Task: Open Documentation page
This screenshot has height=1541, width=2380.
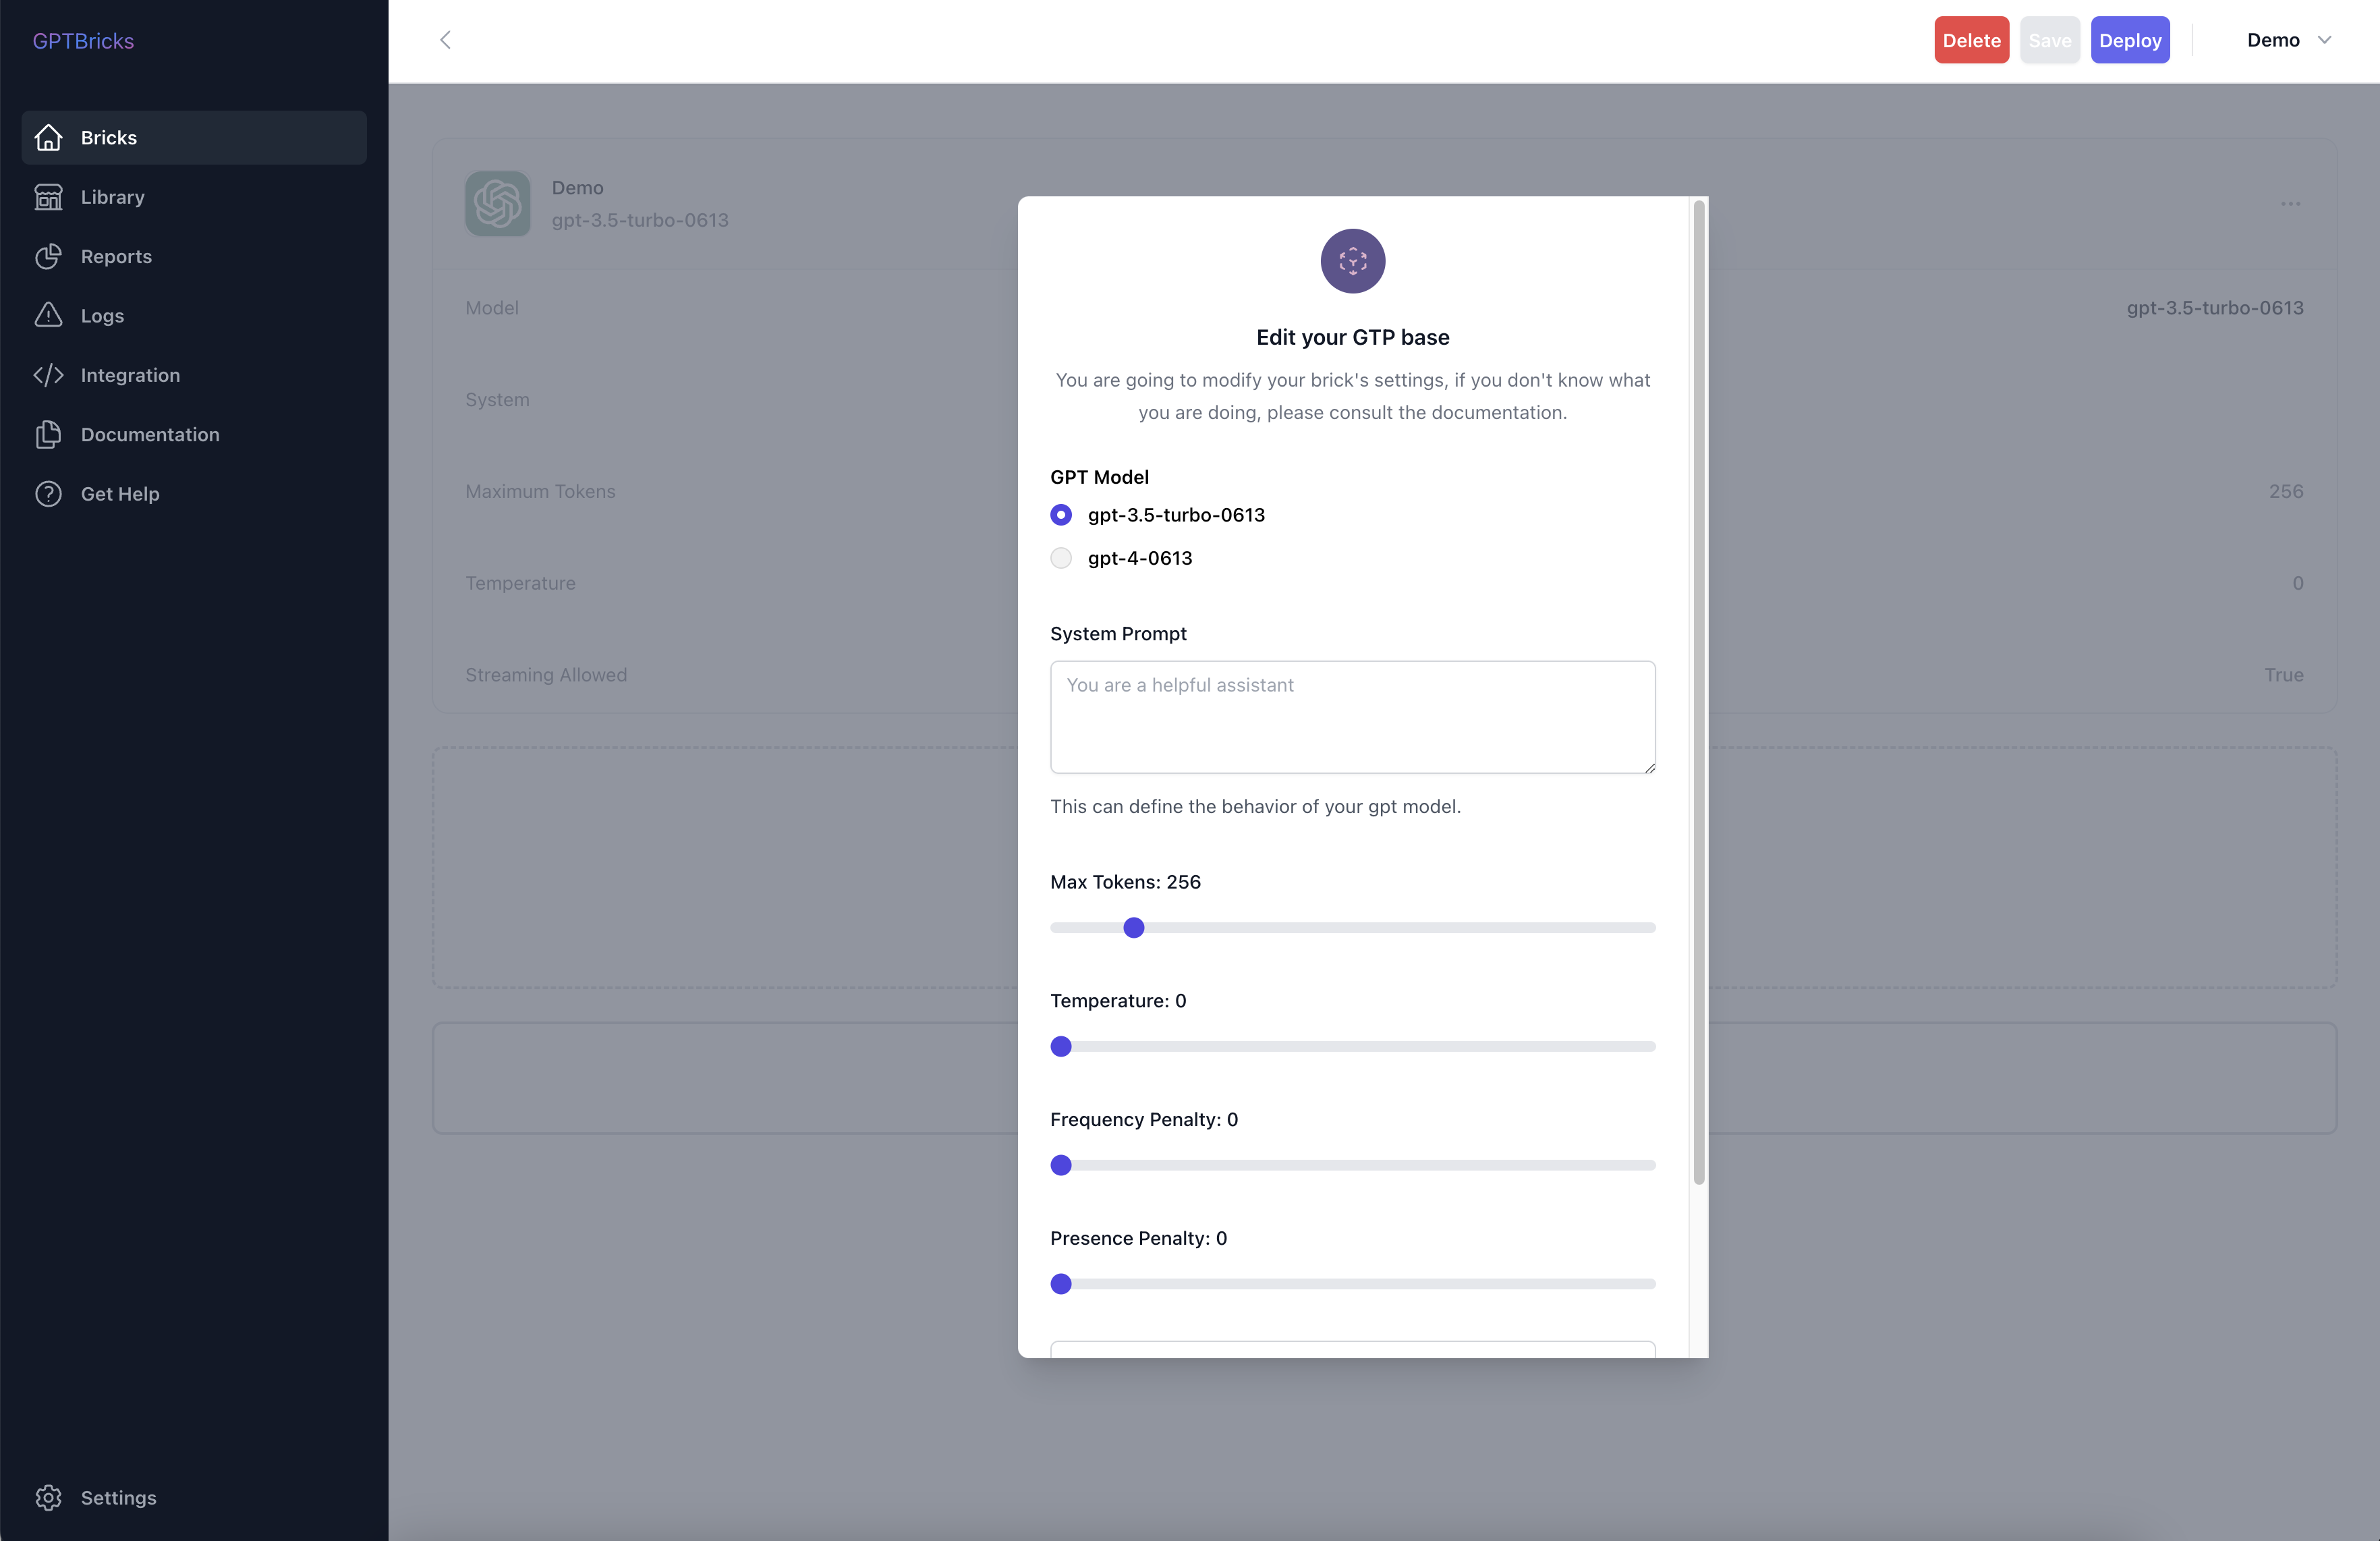Action: [x=194, y=434]
